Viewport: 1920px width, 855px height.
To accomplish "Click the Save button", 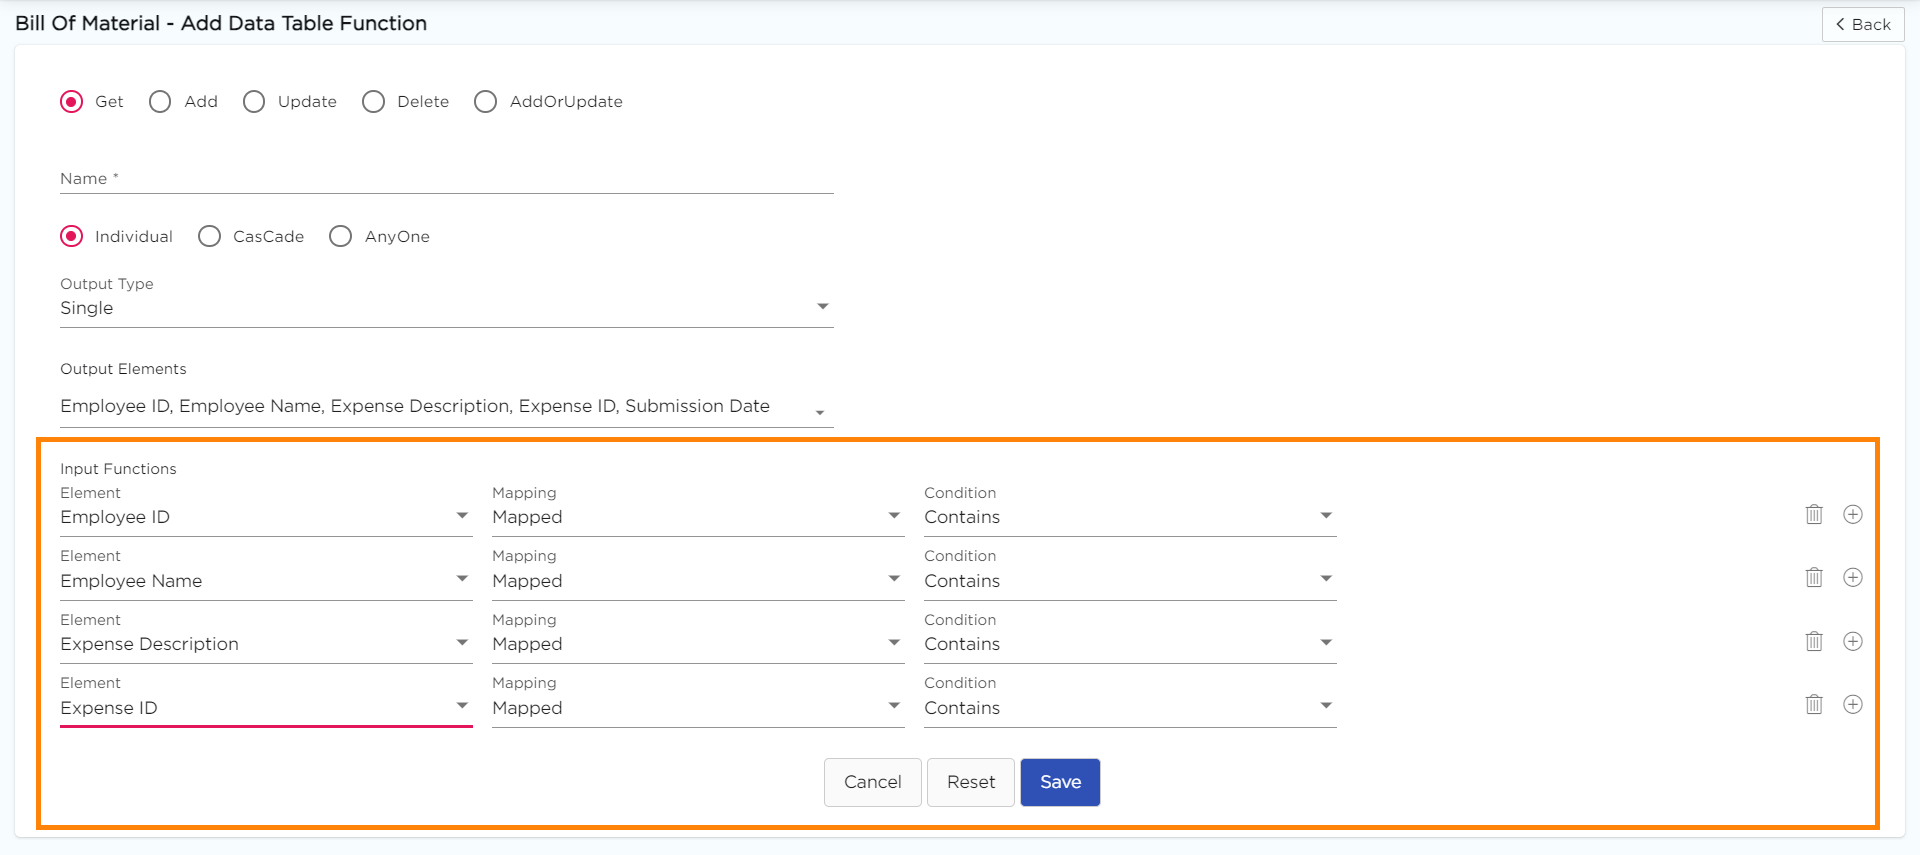I will pyautogui.click(x=1060, y=782).
